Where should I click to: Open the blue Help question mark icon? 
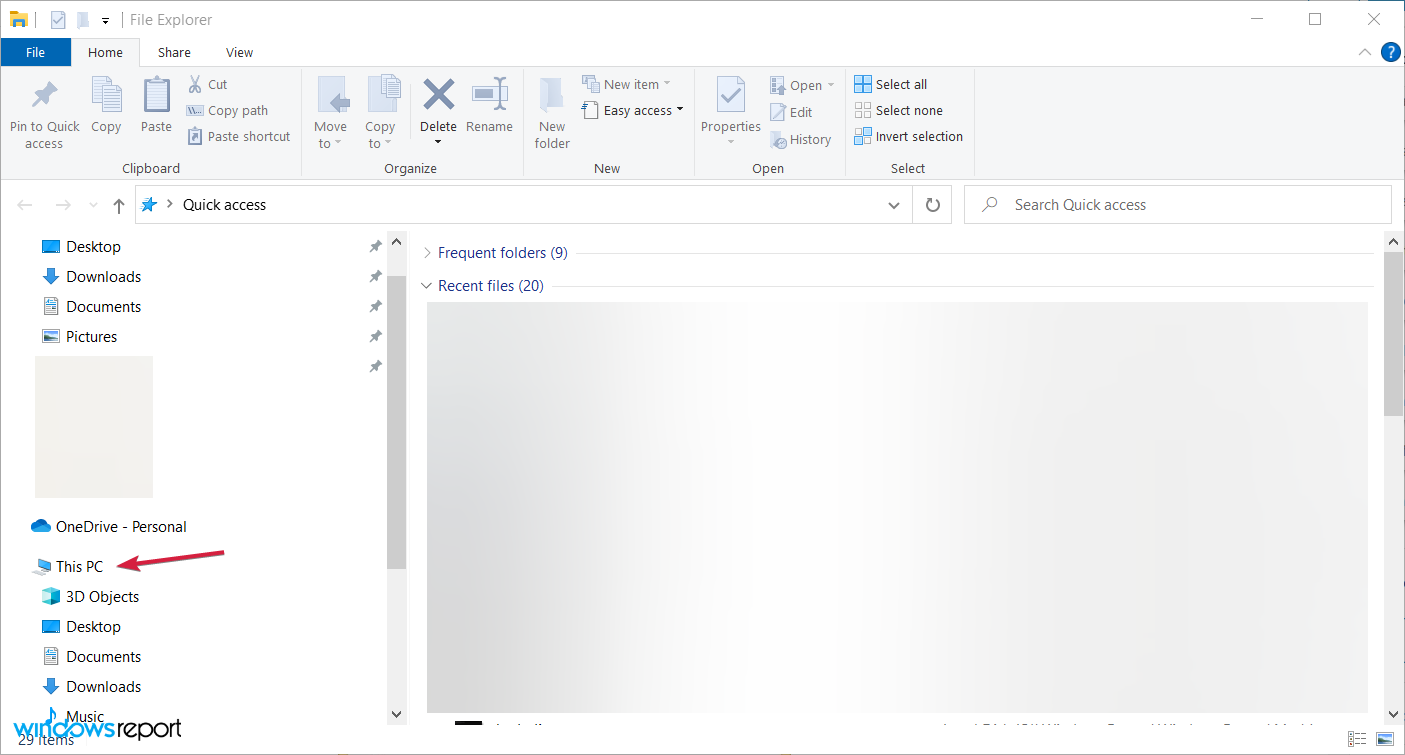pos(1390,52)
